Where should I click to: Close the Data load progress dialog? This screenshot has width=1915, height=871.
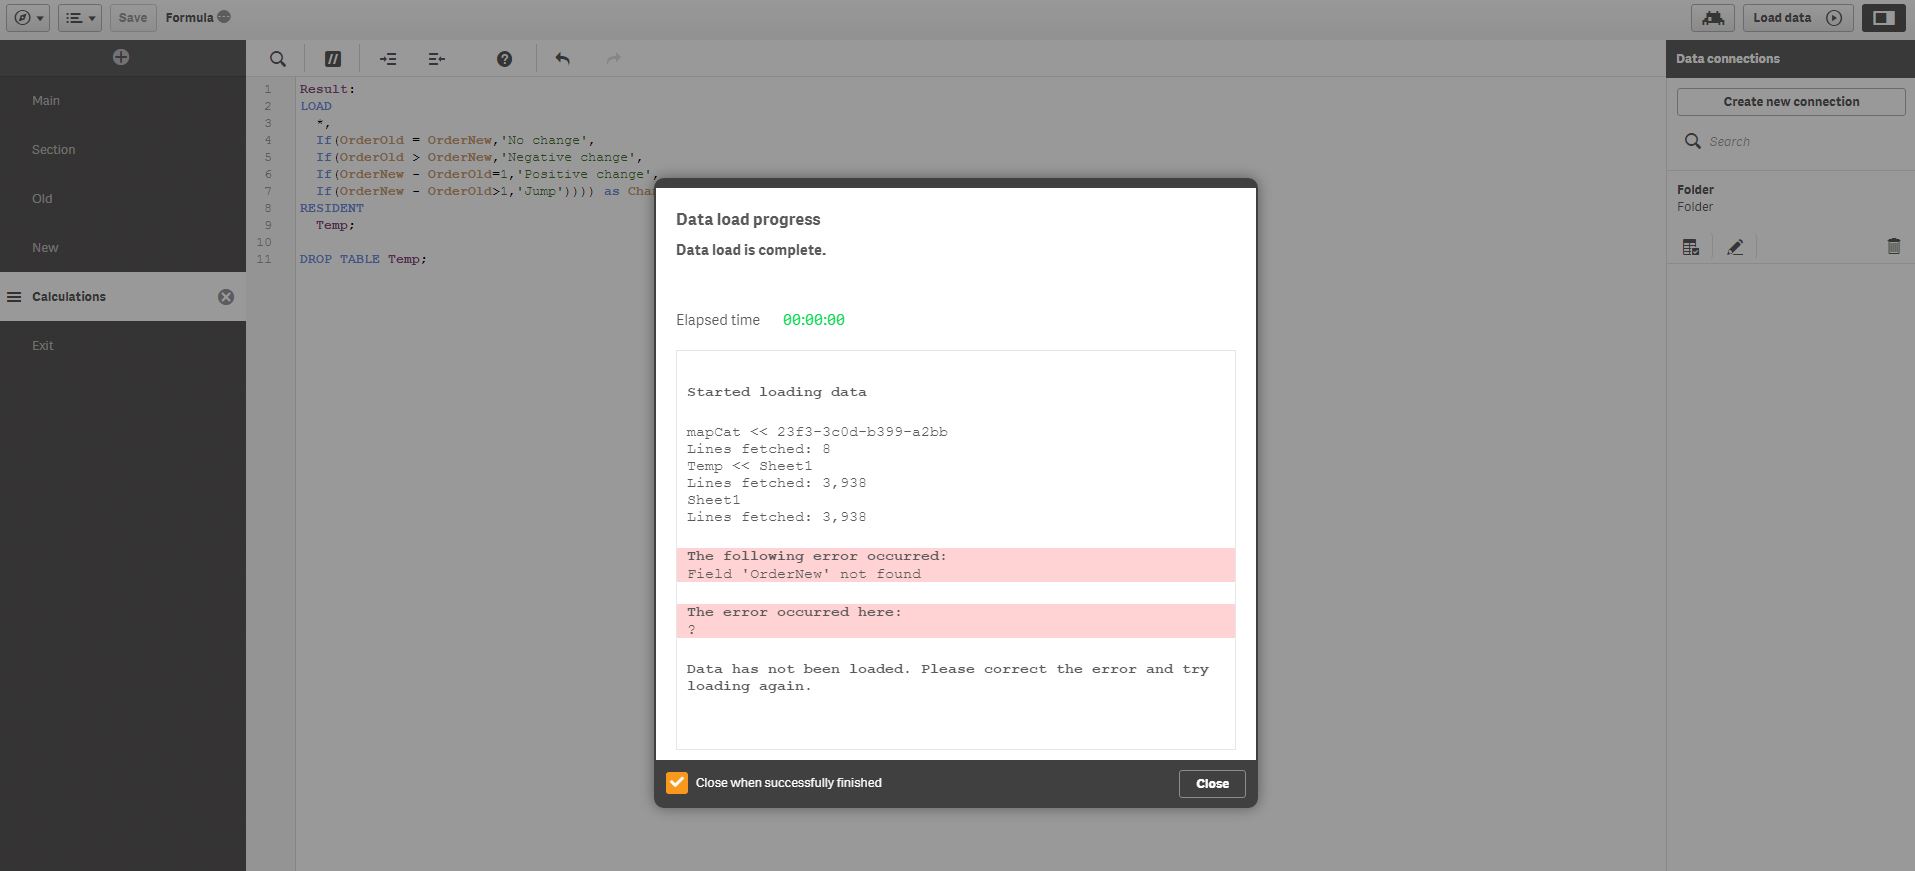(1212, 784)
